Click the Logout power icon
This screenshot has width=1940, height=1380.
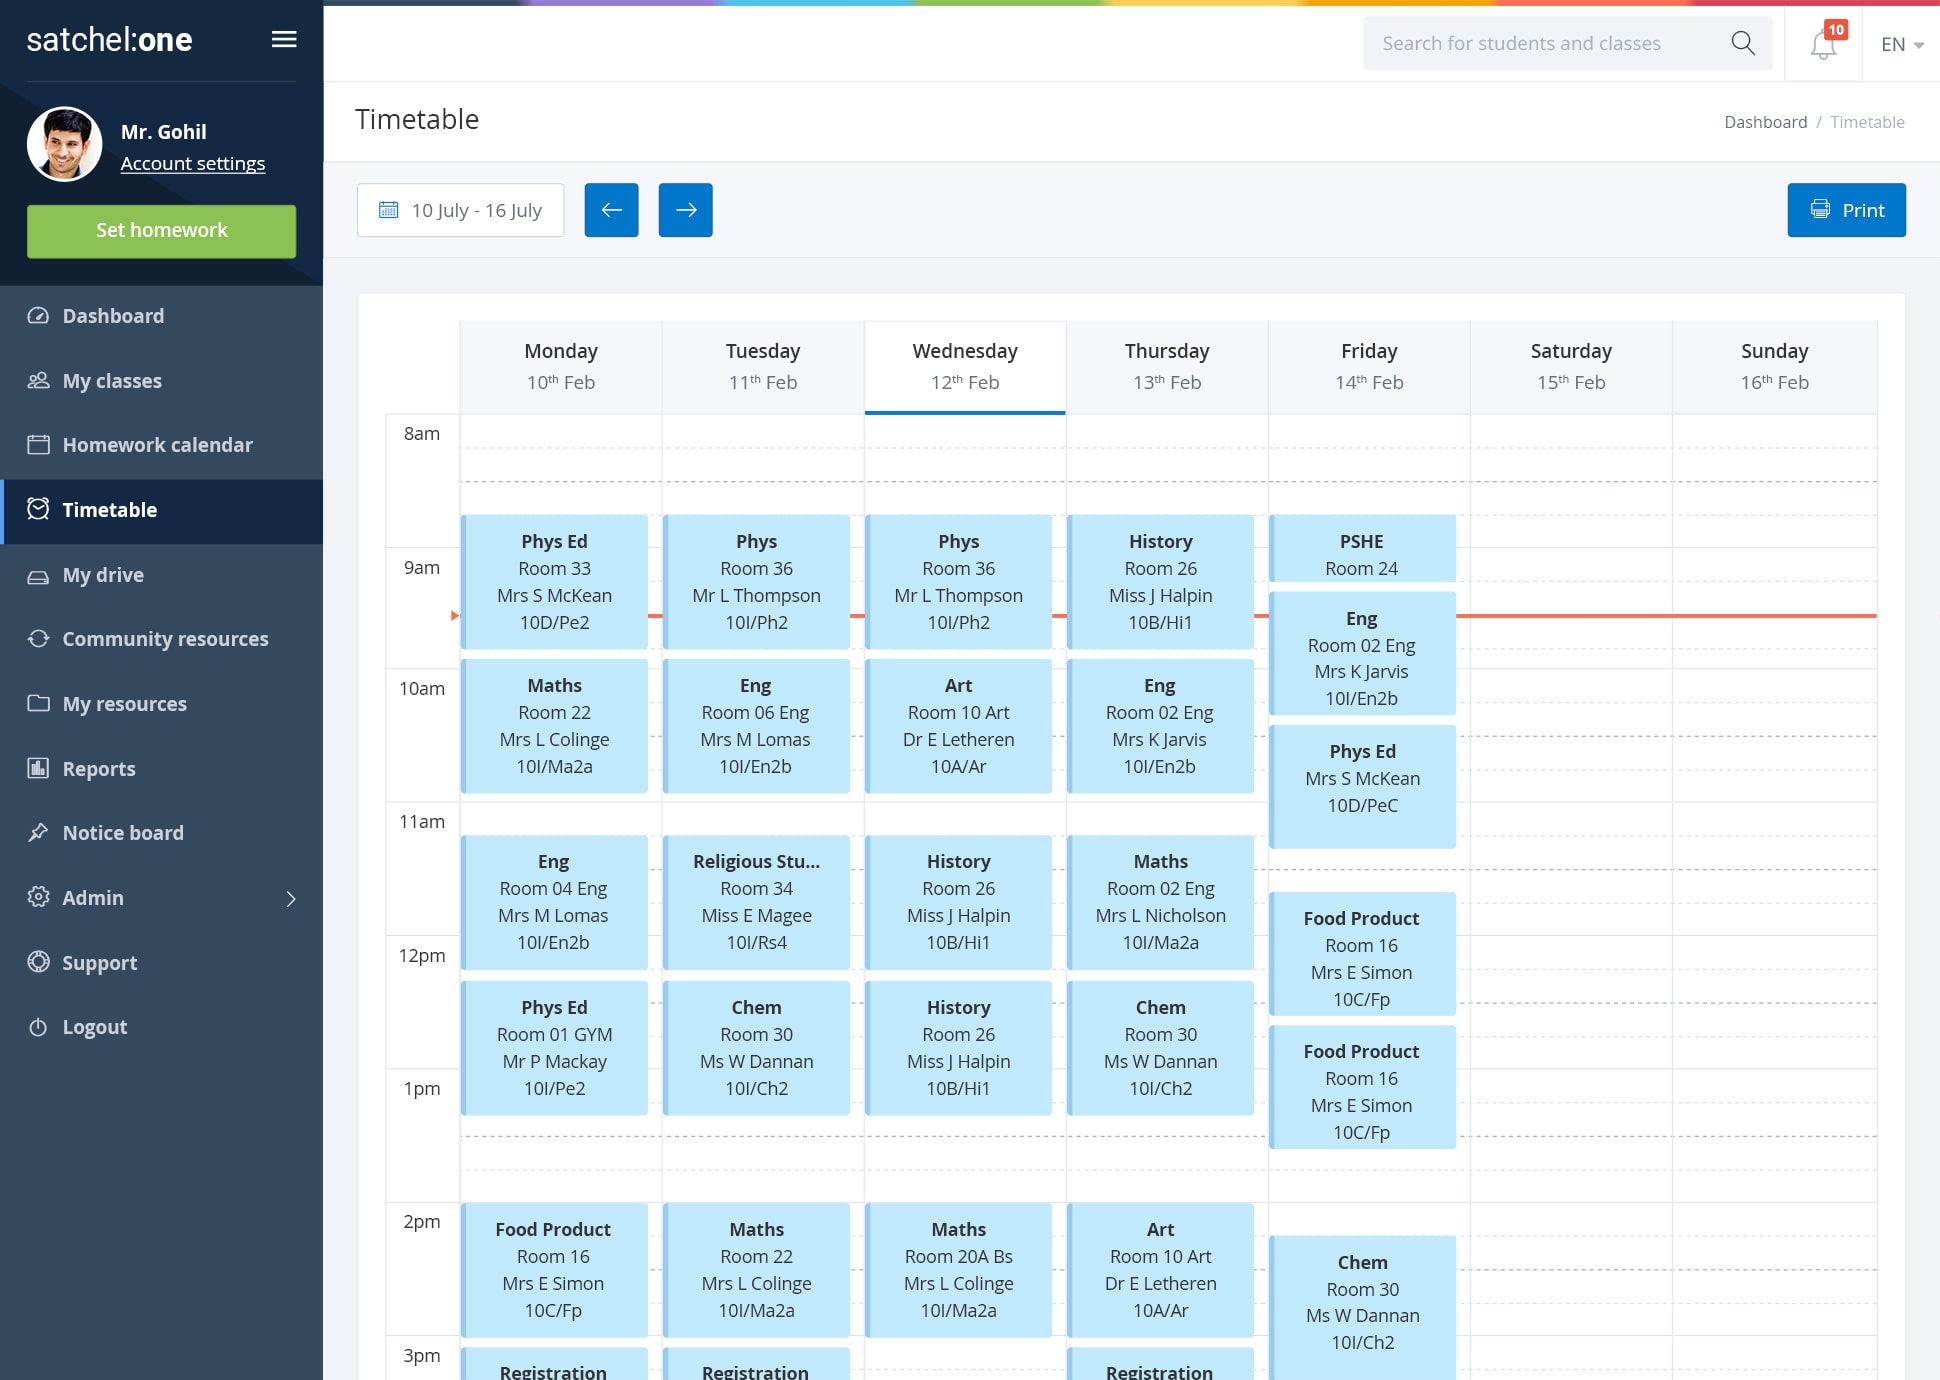[38, 1027]
